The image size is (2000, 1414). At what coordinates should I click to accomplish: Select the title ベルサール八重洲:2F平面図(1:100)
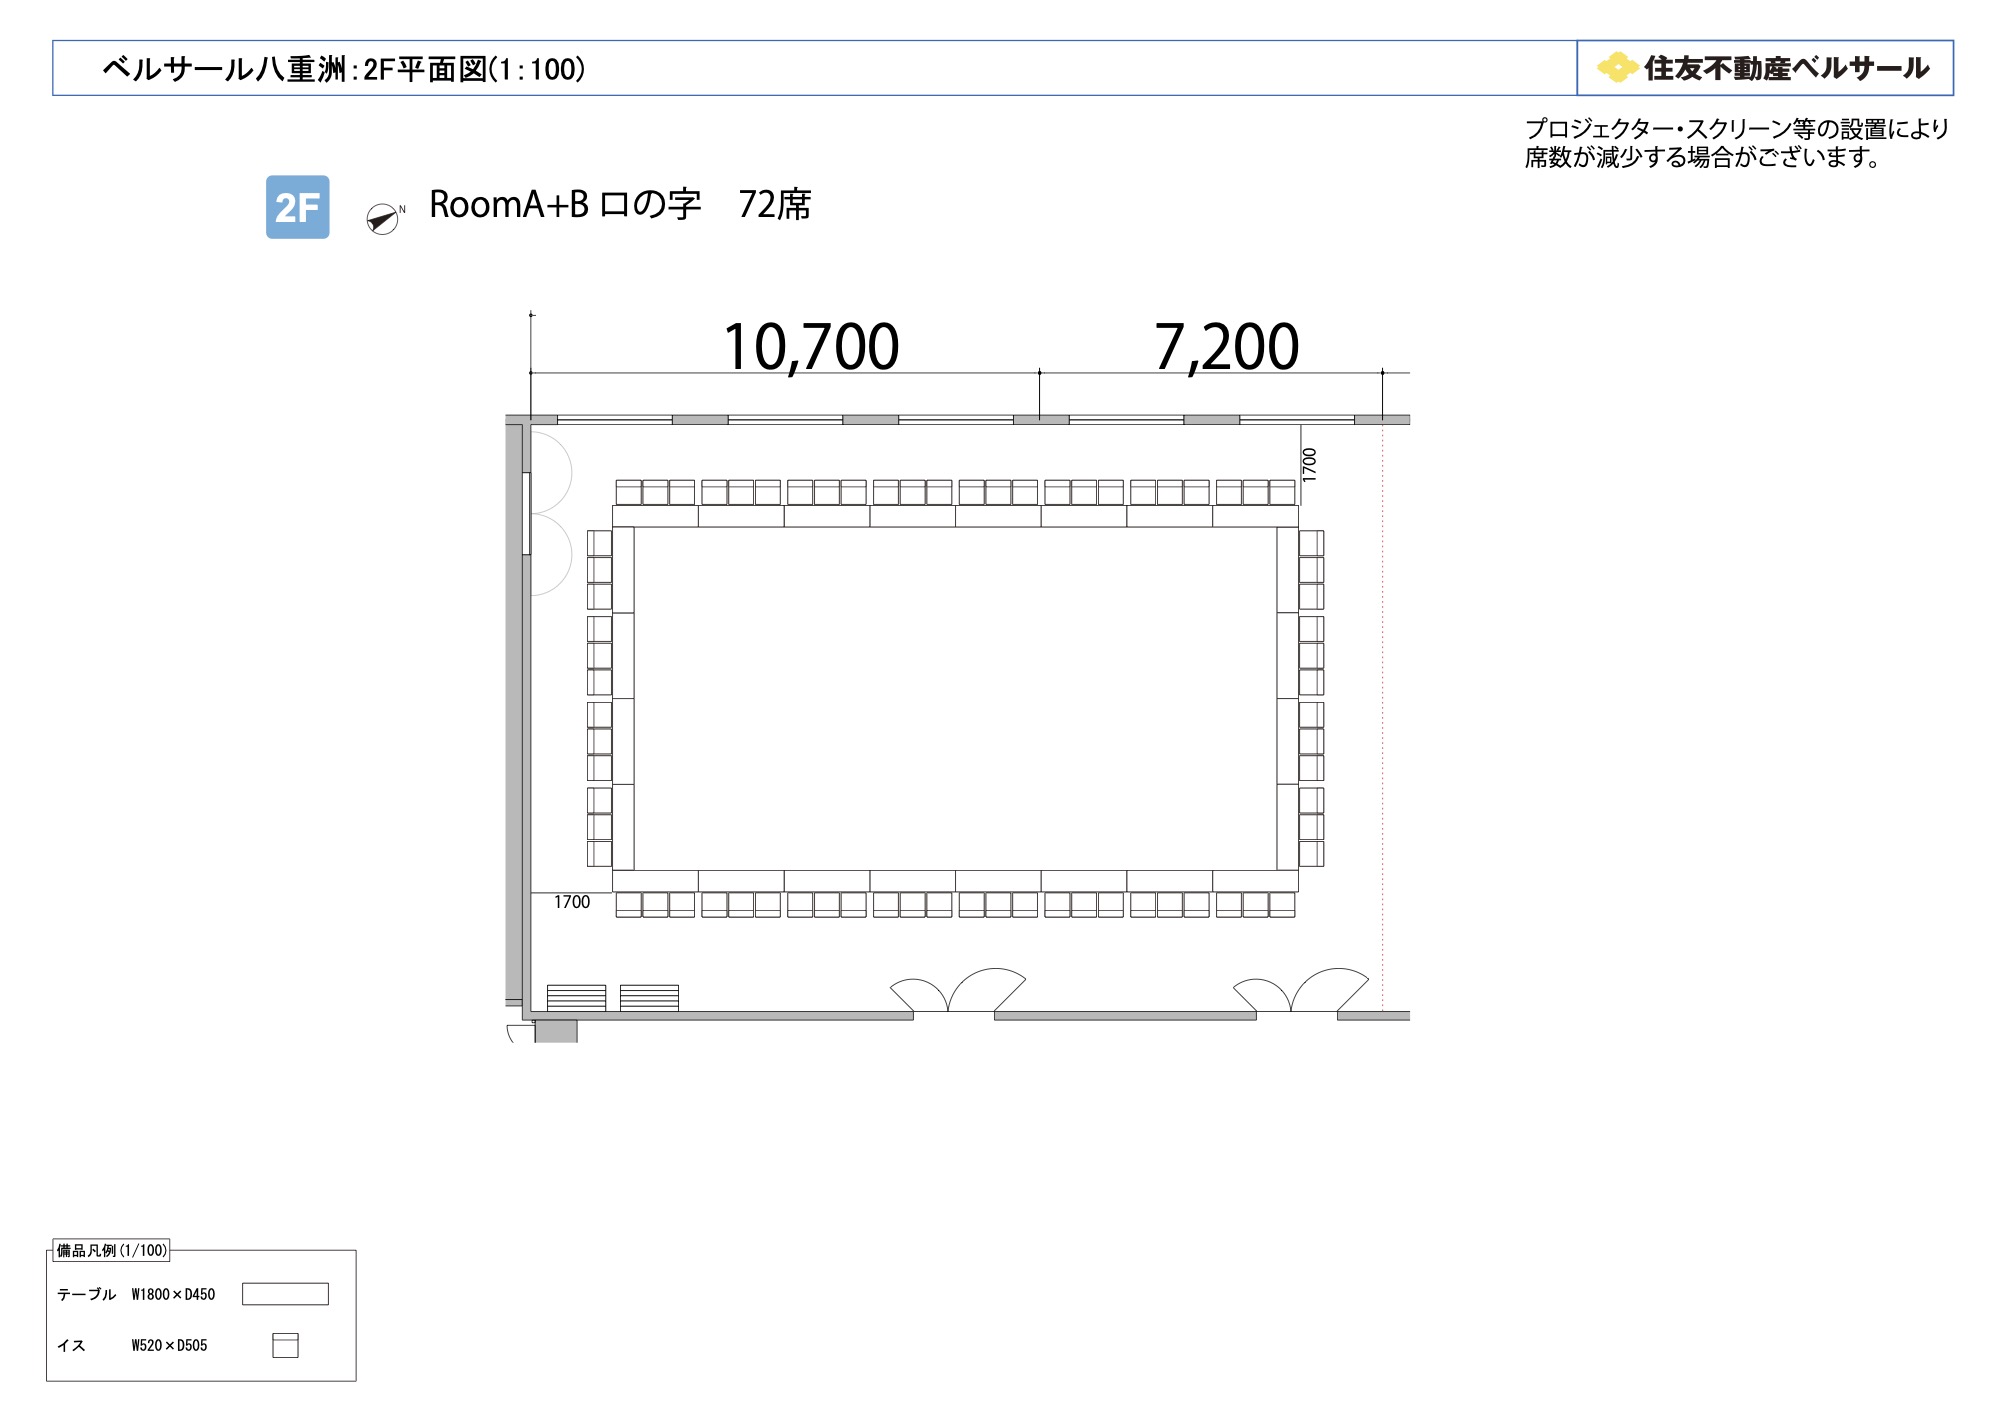click(344, 69)
